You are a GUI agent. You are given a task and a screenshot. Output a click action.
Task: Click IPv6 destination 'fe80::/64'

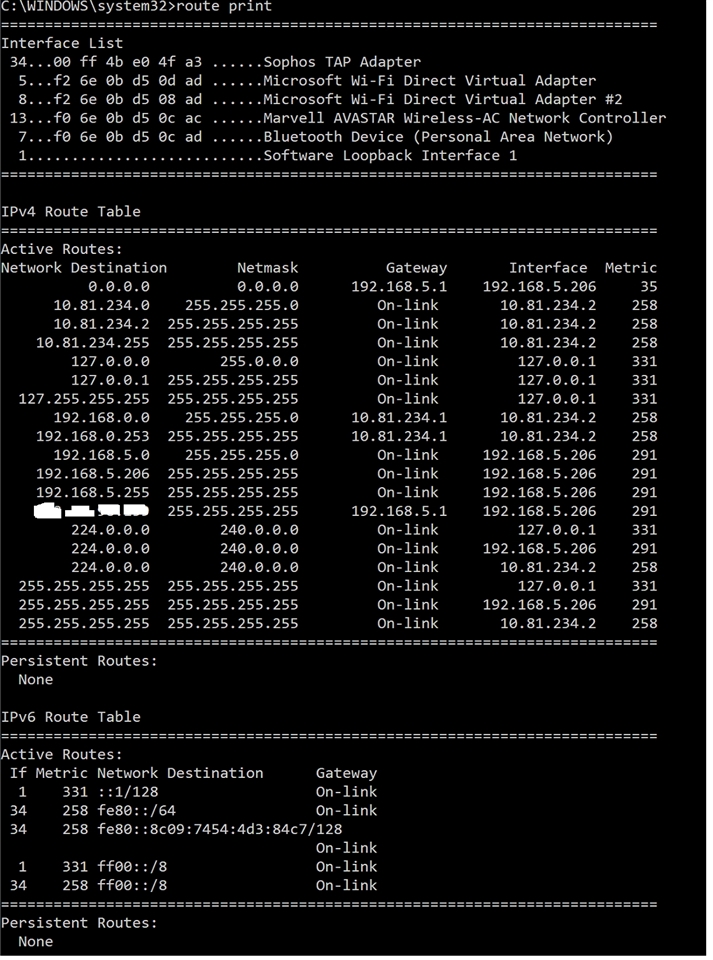coord(136,811)
